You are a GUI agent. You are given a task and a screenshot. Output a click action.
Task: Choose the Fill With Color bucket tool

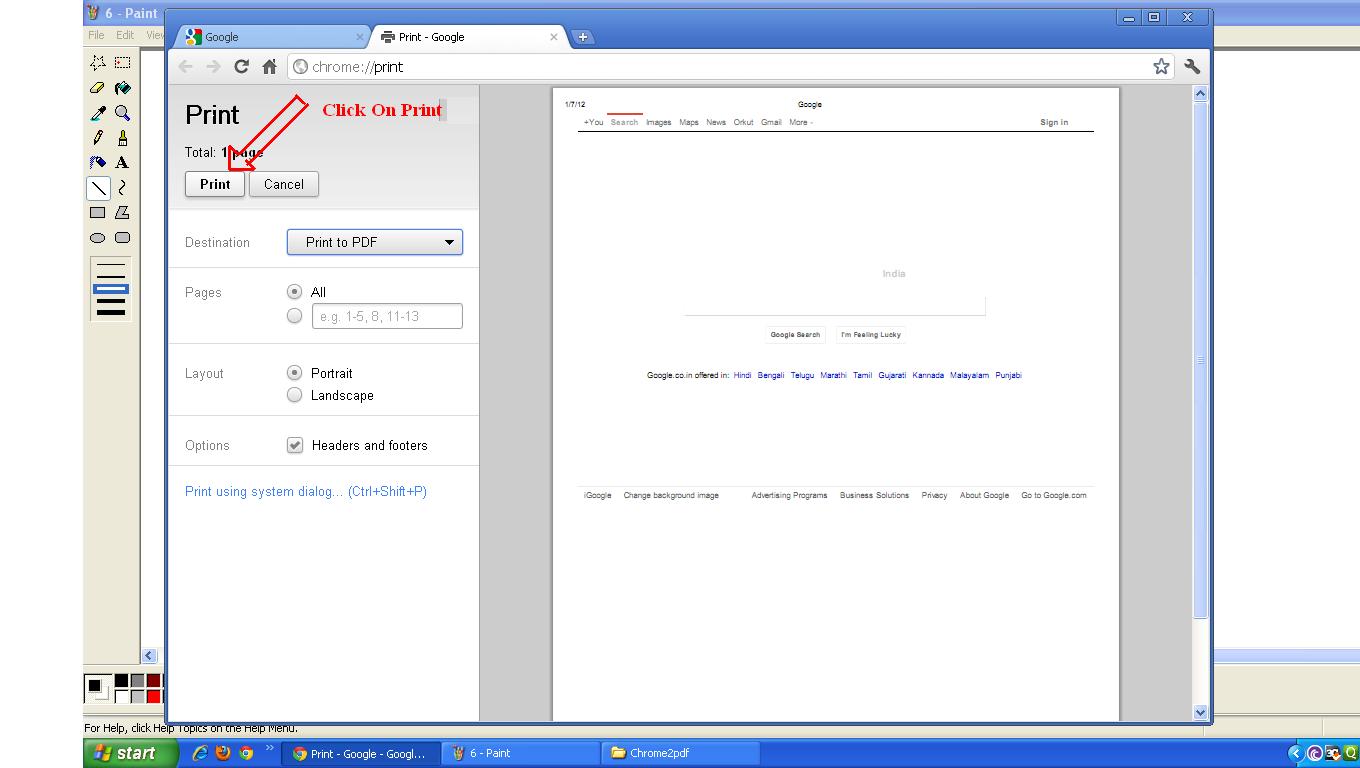pyautogui.click(x=122, y=88)
